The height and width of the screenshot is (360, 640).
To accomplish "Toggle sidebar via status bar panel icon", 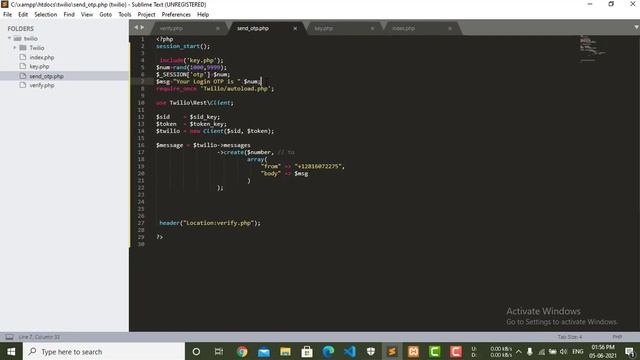I will pyautogui.click(x=9, y=337).
